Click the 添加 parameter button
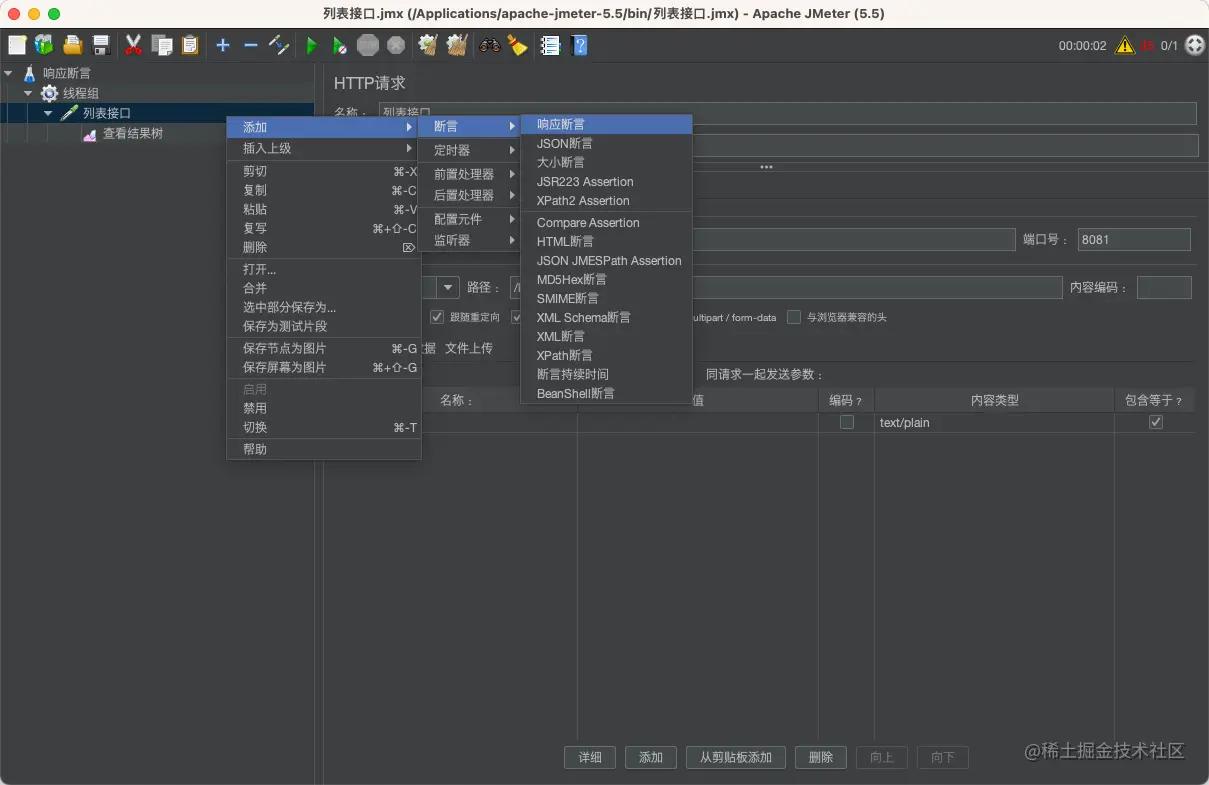Viewport: 1209px width, 785px height. click(651, 757)
